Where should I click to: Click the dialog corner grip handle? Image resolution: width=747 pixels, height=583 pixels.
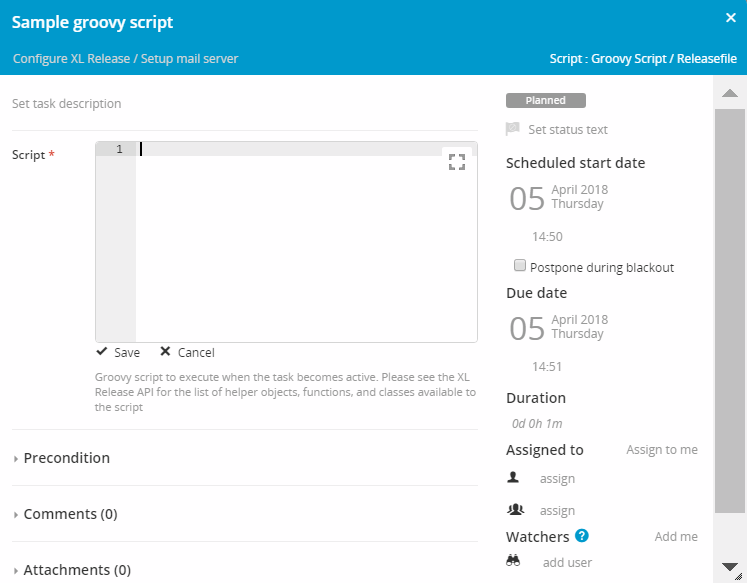(x=739, y=577)
